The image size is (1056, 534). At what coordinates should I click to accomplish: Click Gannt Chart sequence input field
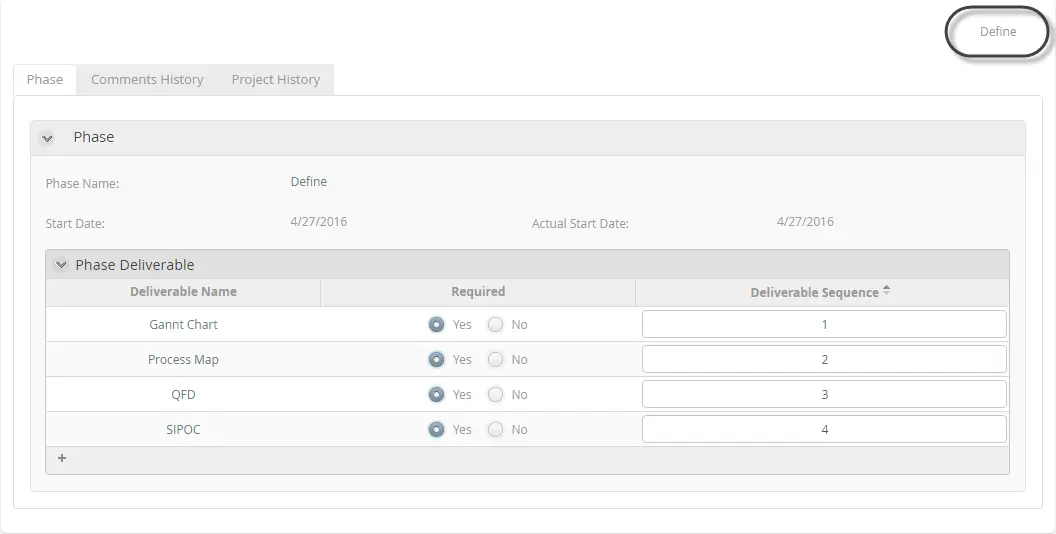click(824, 325)
